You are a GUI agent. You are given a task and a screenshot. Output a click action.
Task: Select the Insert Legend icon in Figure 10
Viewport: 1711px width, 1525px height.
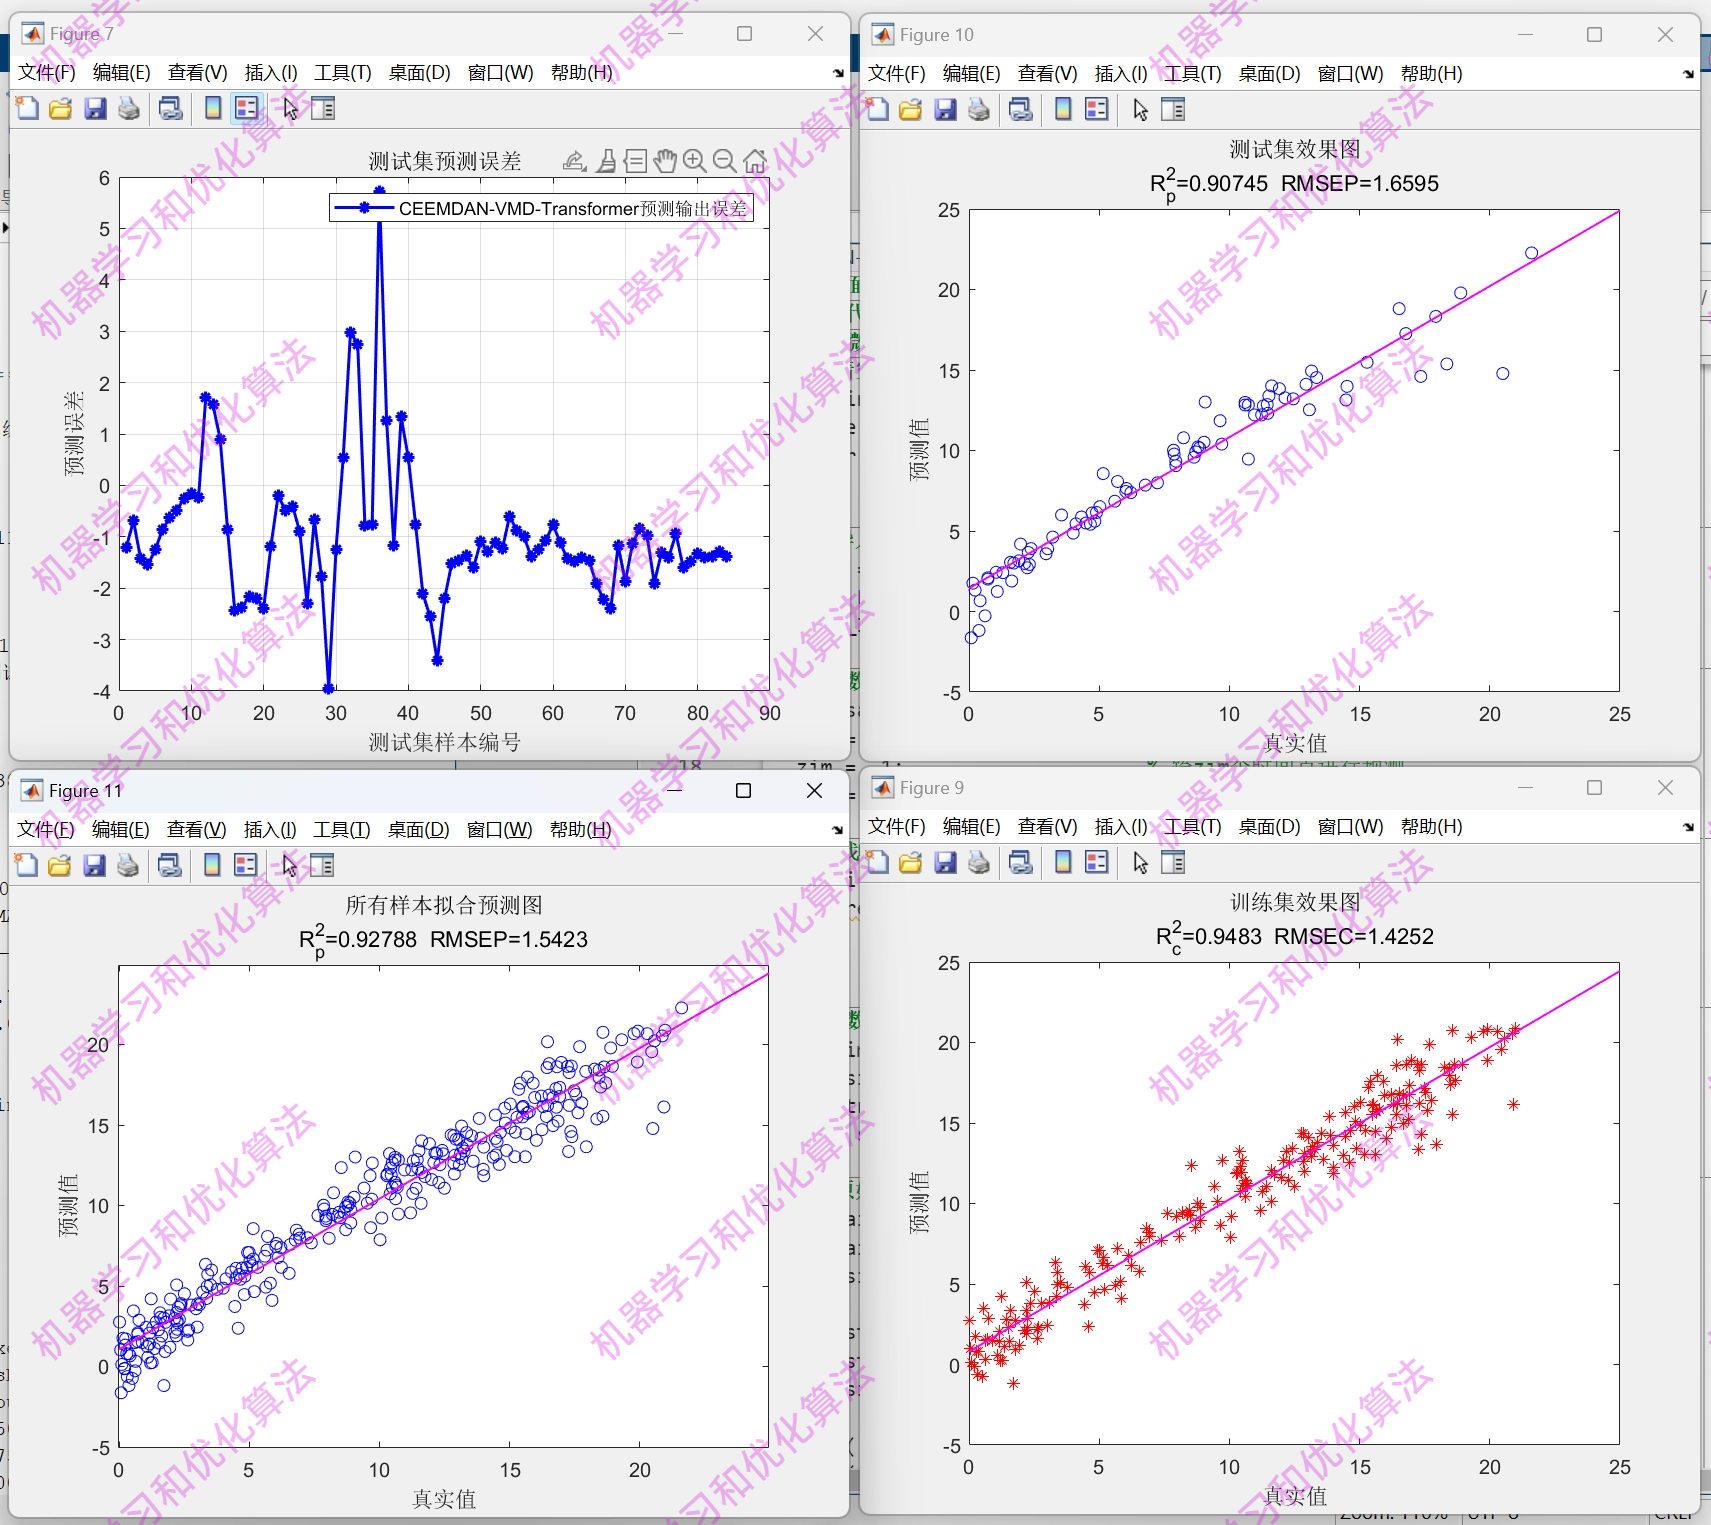click(1097, 110)
